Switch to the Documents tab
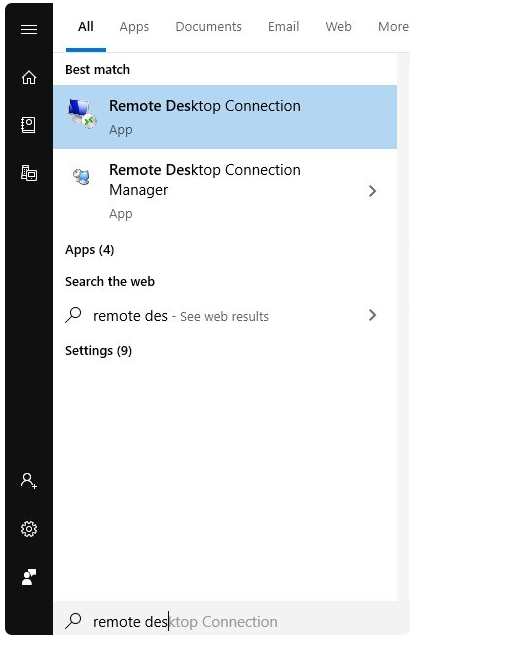Image resolution: width=519 pixels, height=647 pixels. [x=208, y=27]
